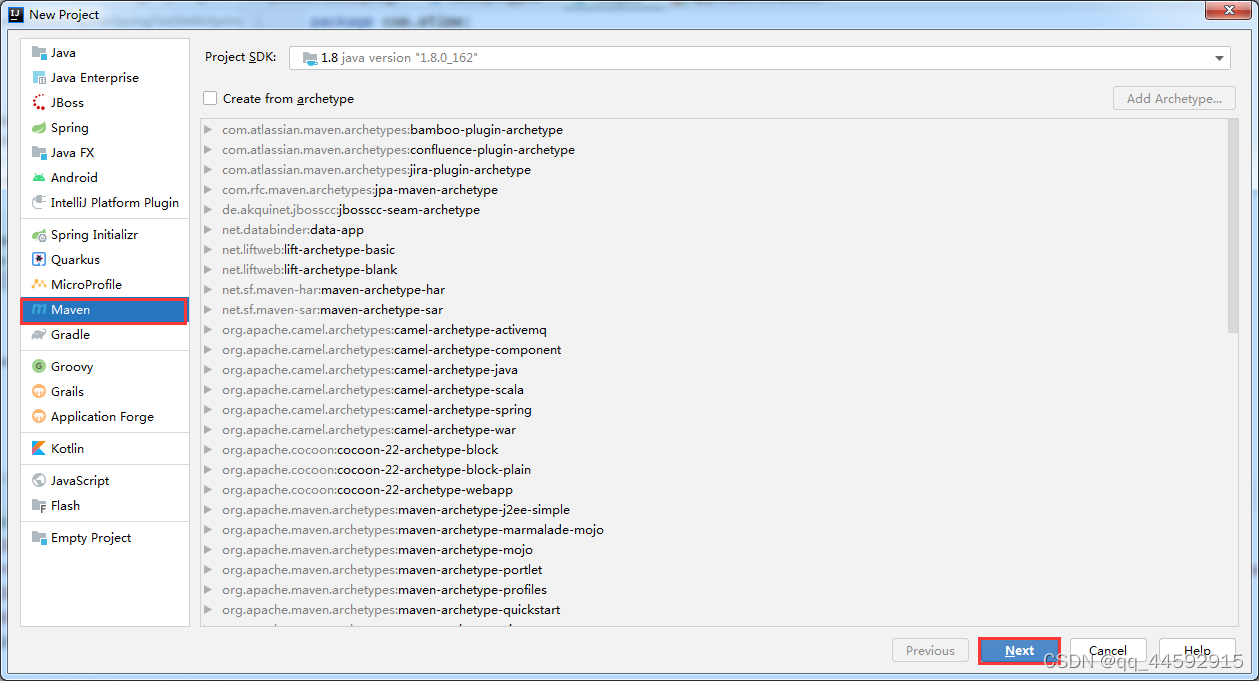The image size is (1259, 681).
Task: Expand the data-app archetype node
Action: click(x=208, y=230)
